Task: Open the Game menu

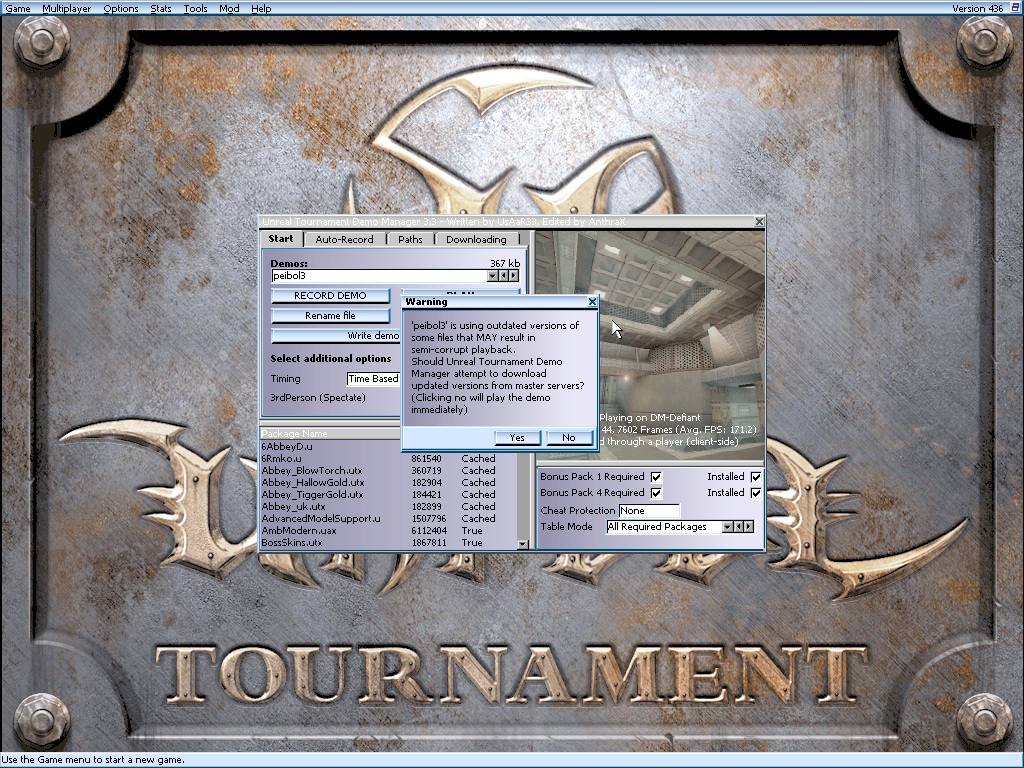Action: coord(18,8)
